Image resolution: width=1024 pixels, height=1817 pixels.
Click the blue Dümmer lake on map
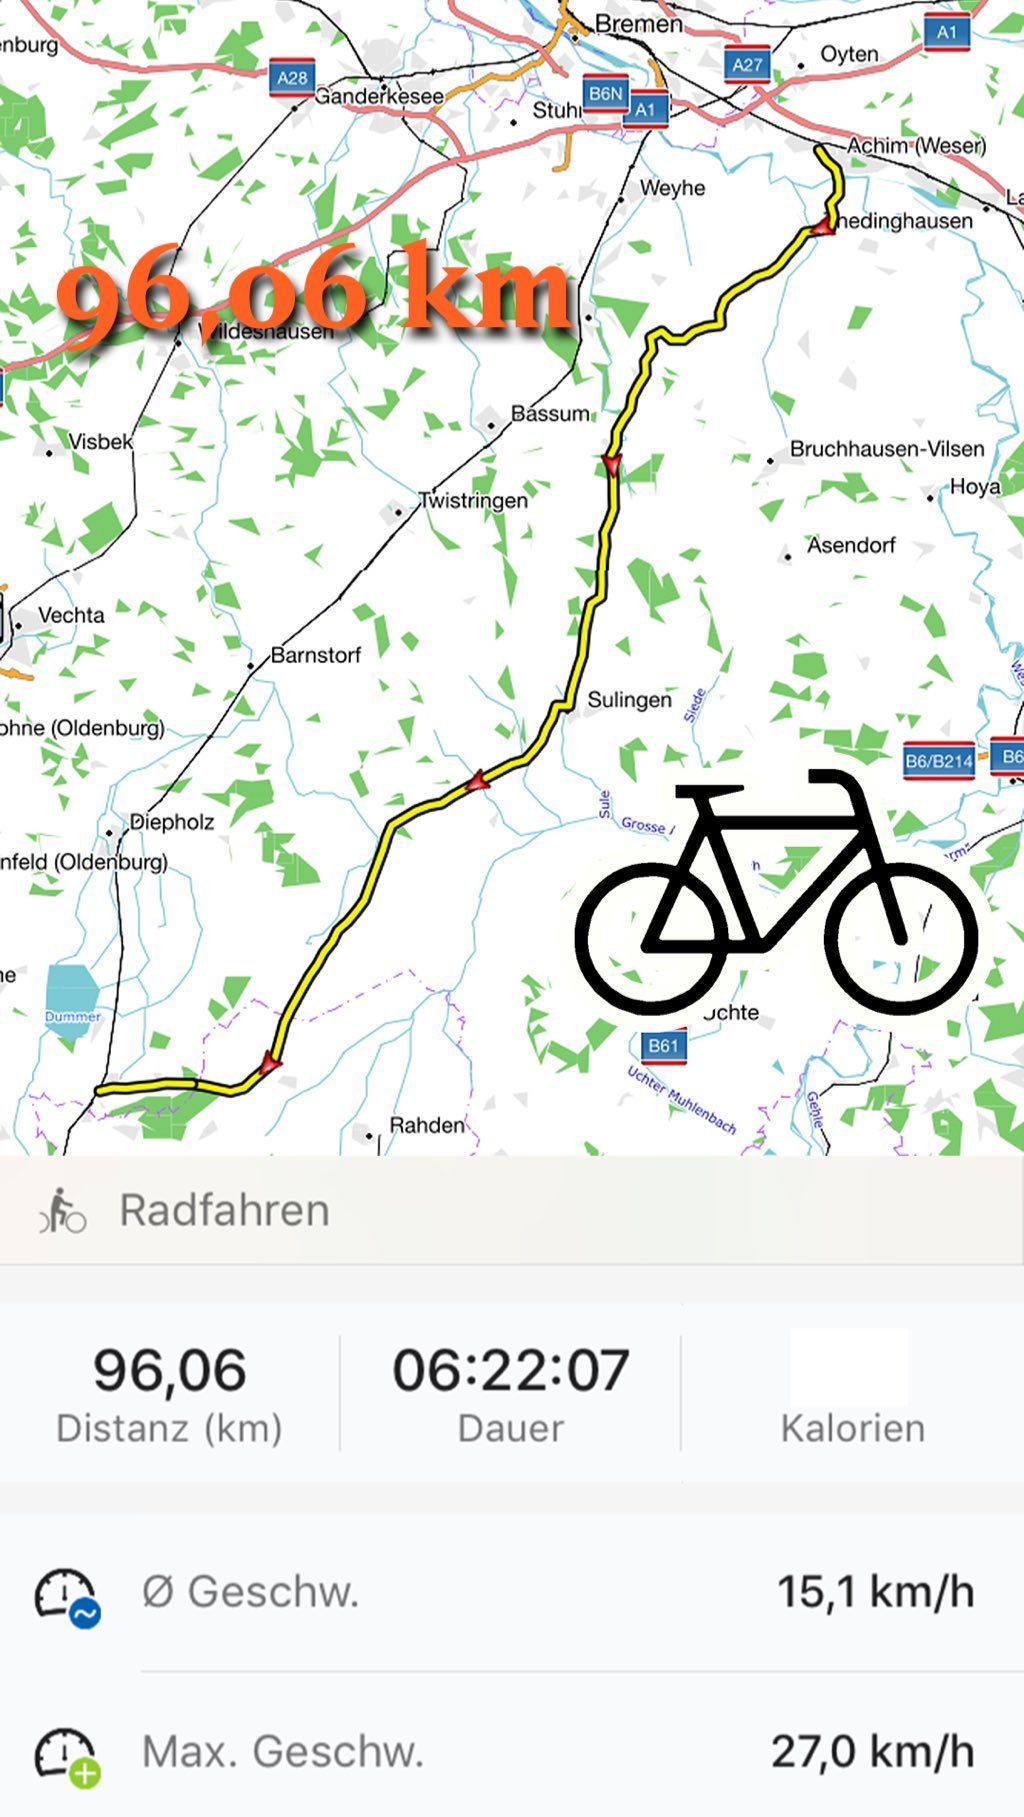pos(72,996)
